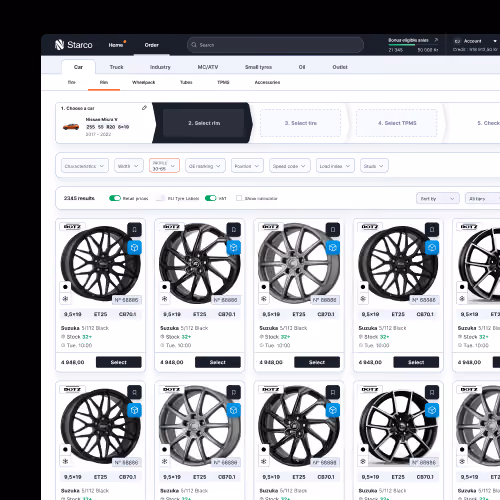Select the Wheelpack sub-tab

[x=144, y=82]
